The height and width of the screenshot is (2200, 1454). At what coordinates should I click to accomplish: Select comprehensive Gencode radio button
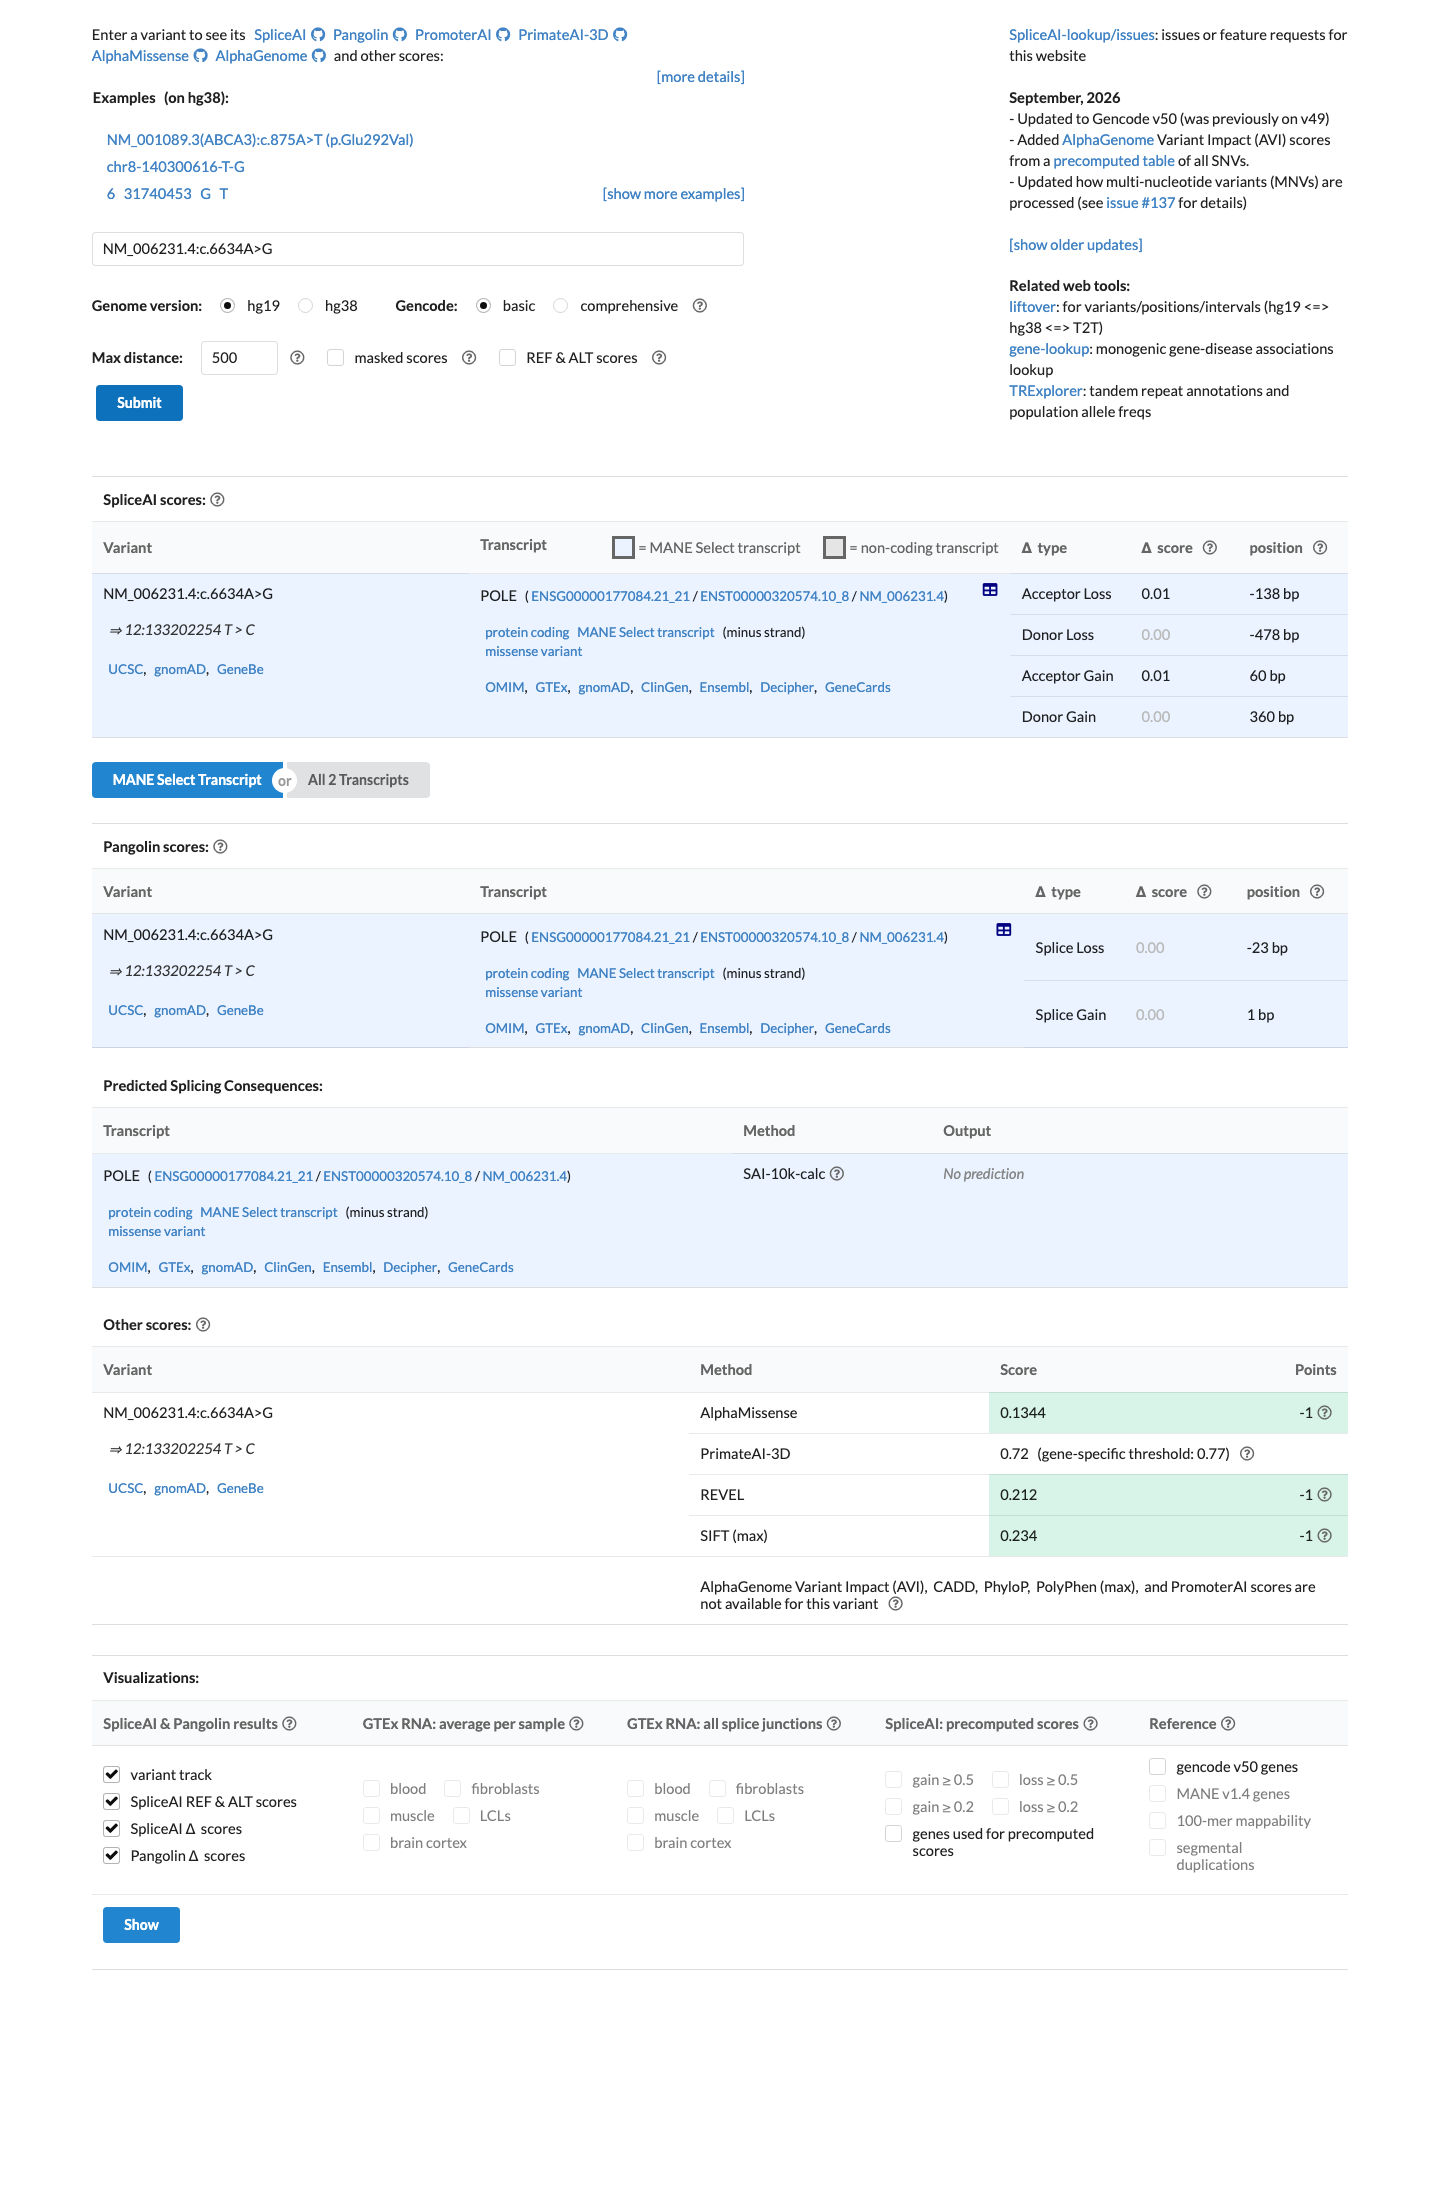(x=561, y=306)
